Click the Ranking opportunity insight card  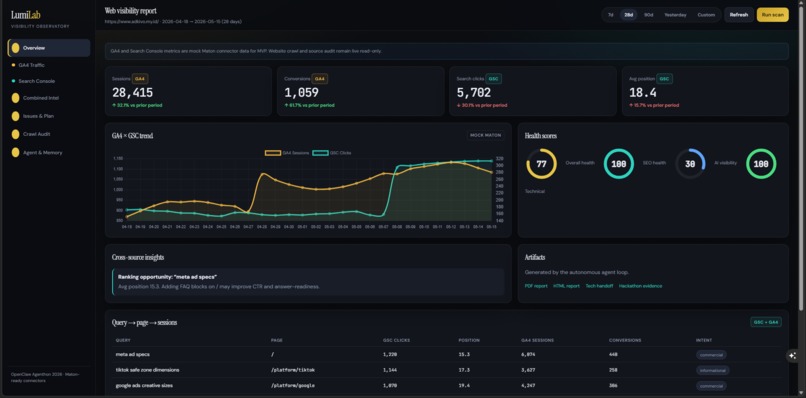(308, 281)
